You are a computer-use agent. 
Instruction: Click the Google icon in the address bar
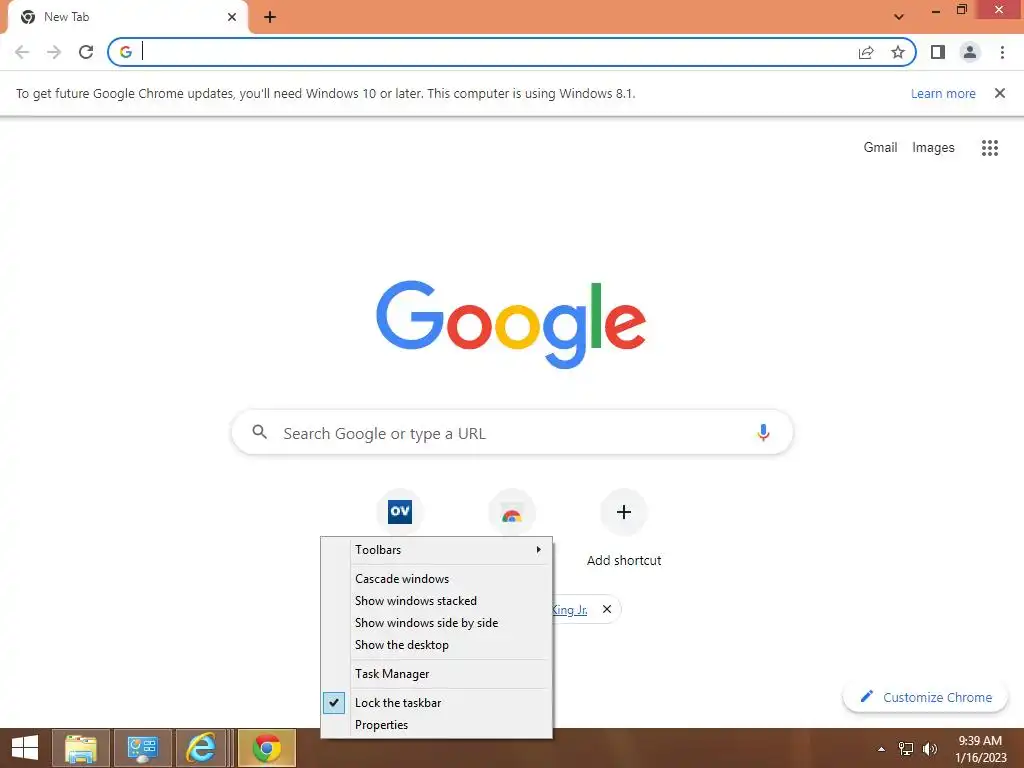tap(125, 52)
